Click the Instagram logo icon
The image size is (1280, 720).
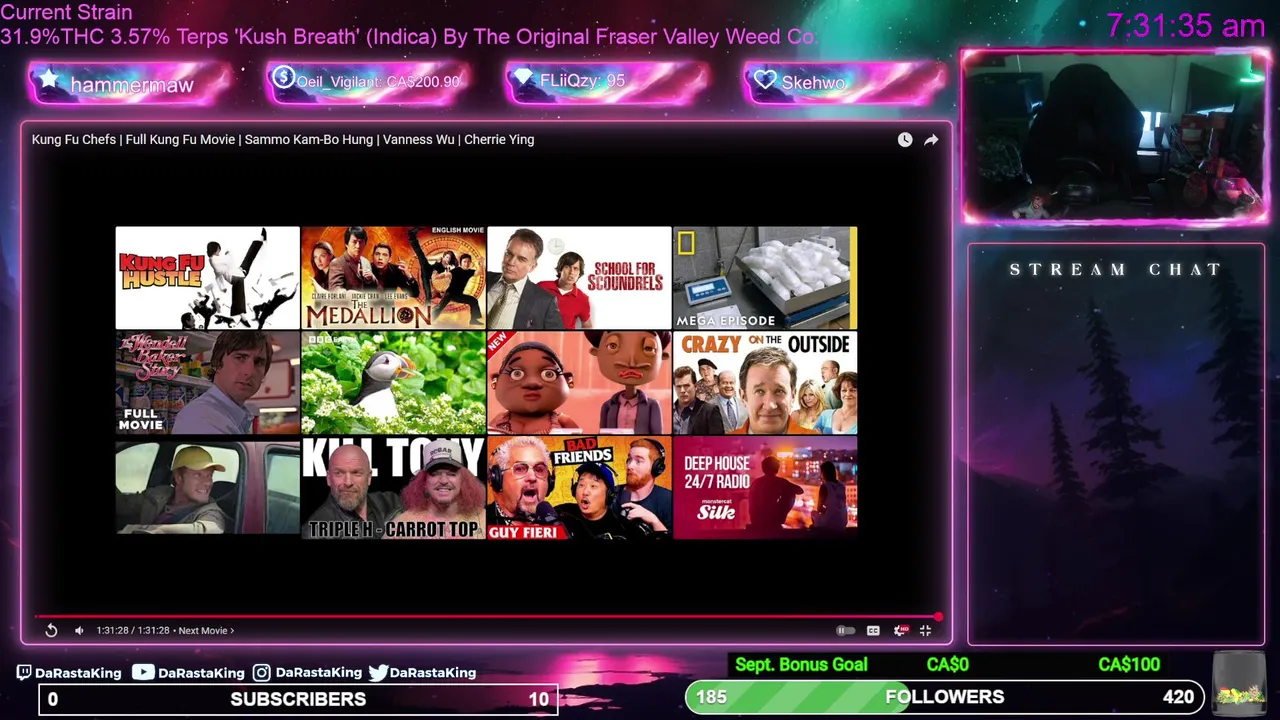pos(261,673)
